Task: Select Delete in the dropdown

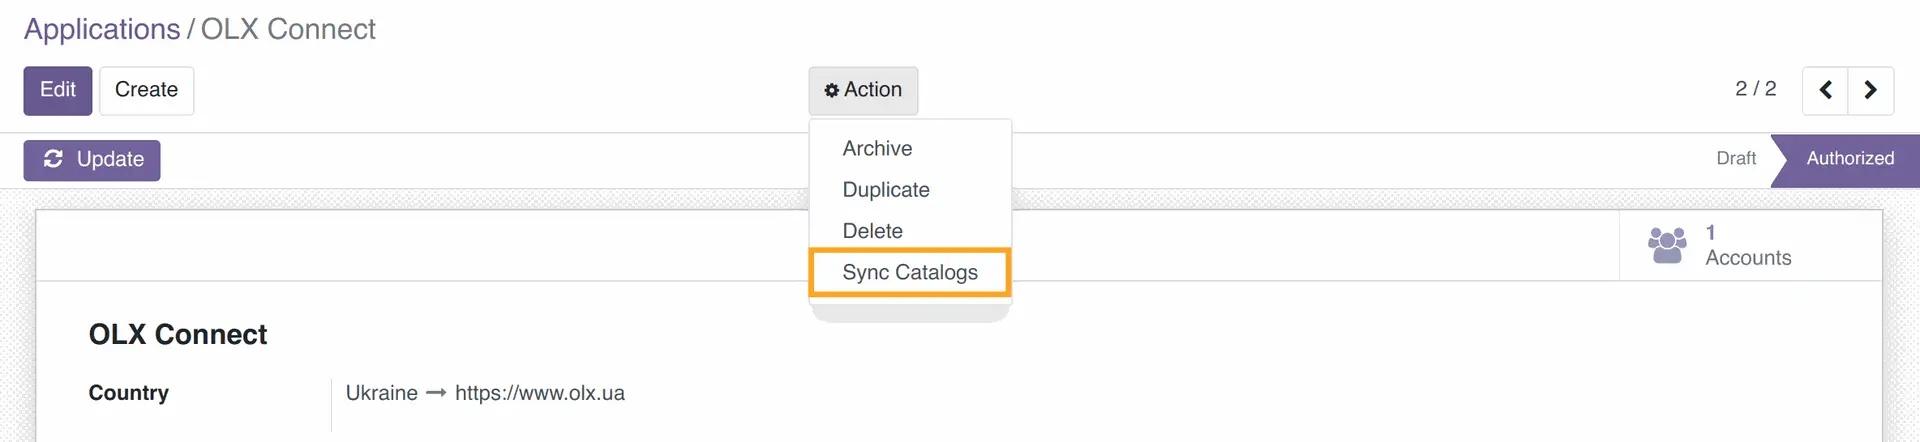Action: coord(872,231)
